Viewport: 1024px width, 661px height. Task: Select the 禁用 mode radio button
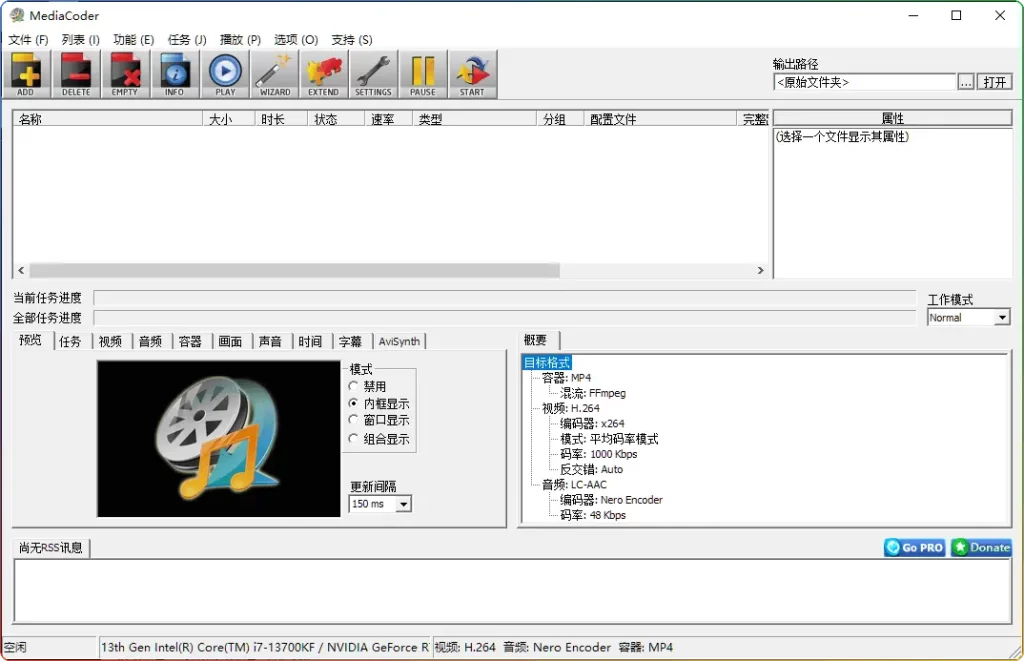353,386
